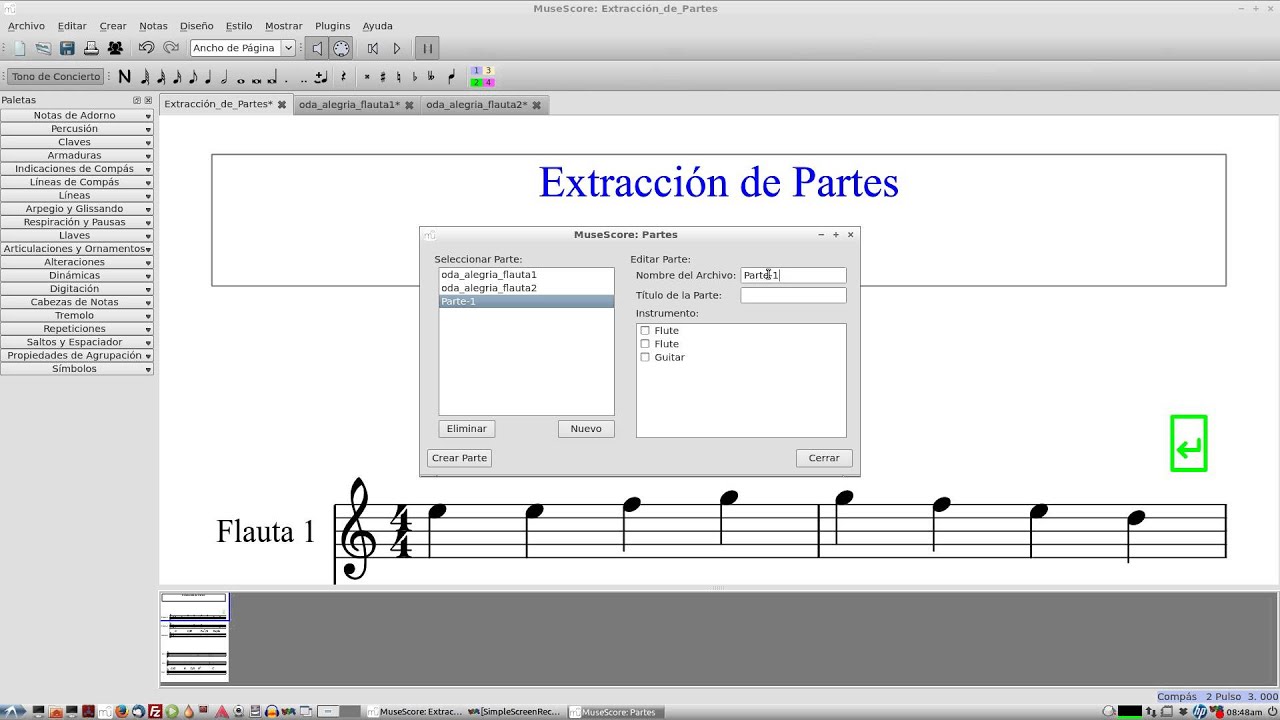Open a score using the folder icon
The height and width of the screenshot is (720, 1280).
43,48
